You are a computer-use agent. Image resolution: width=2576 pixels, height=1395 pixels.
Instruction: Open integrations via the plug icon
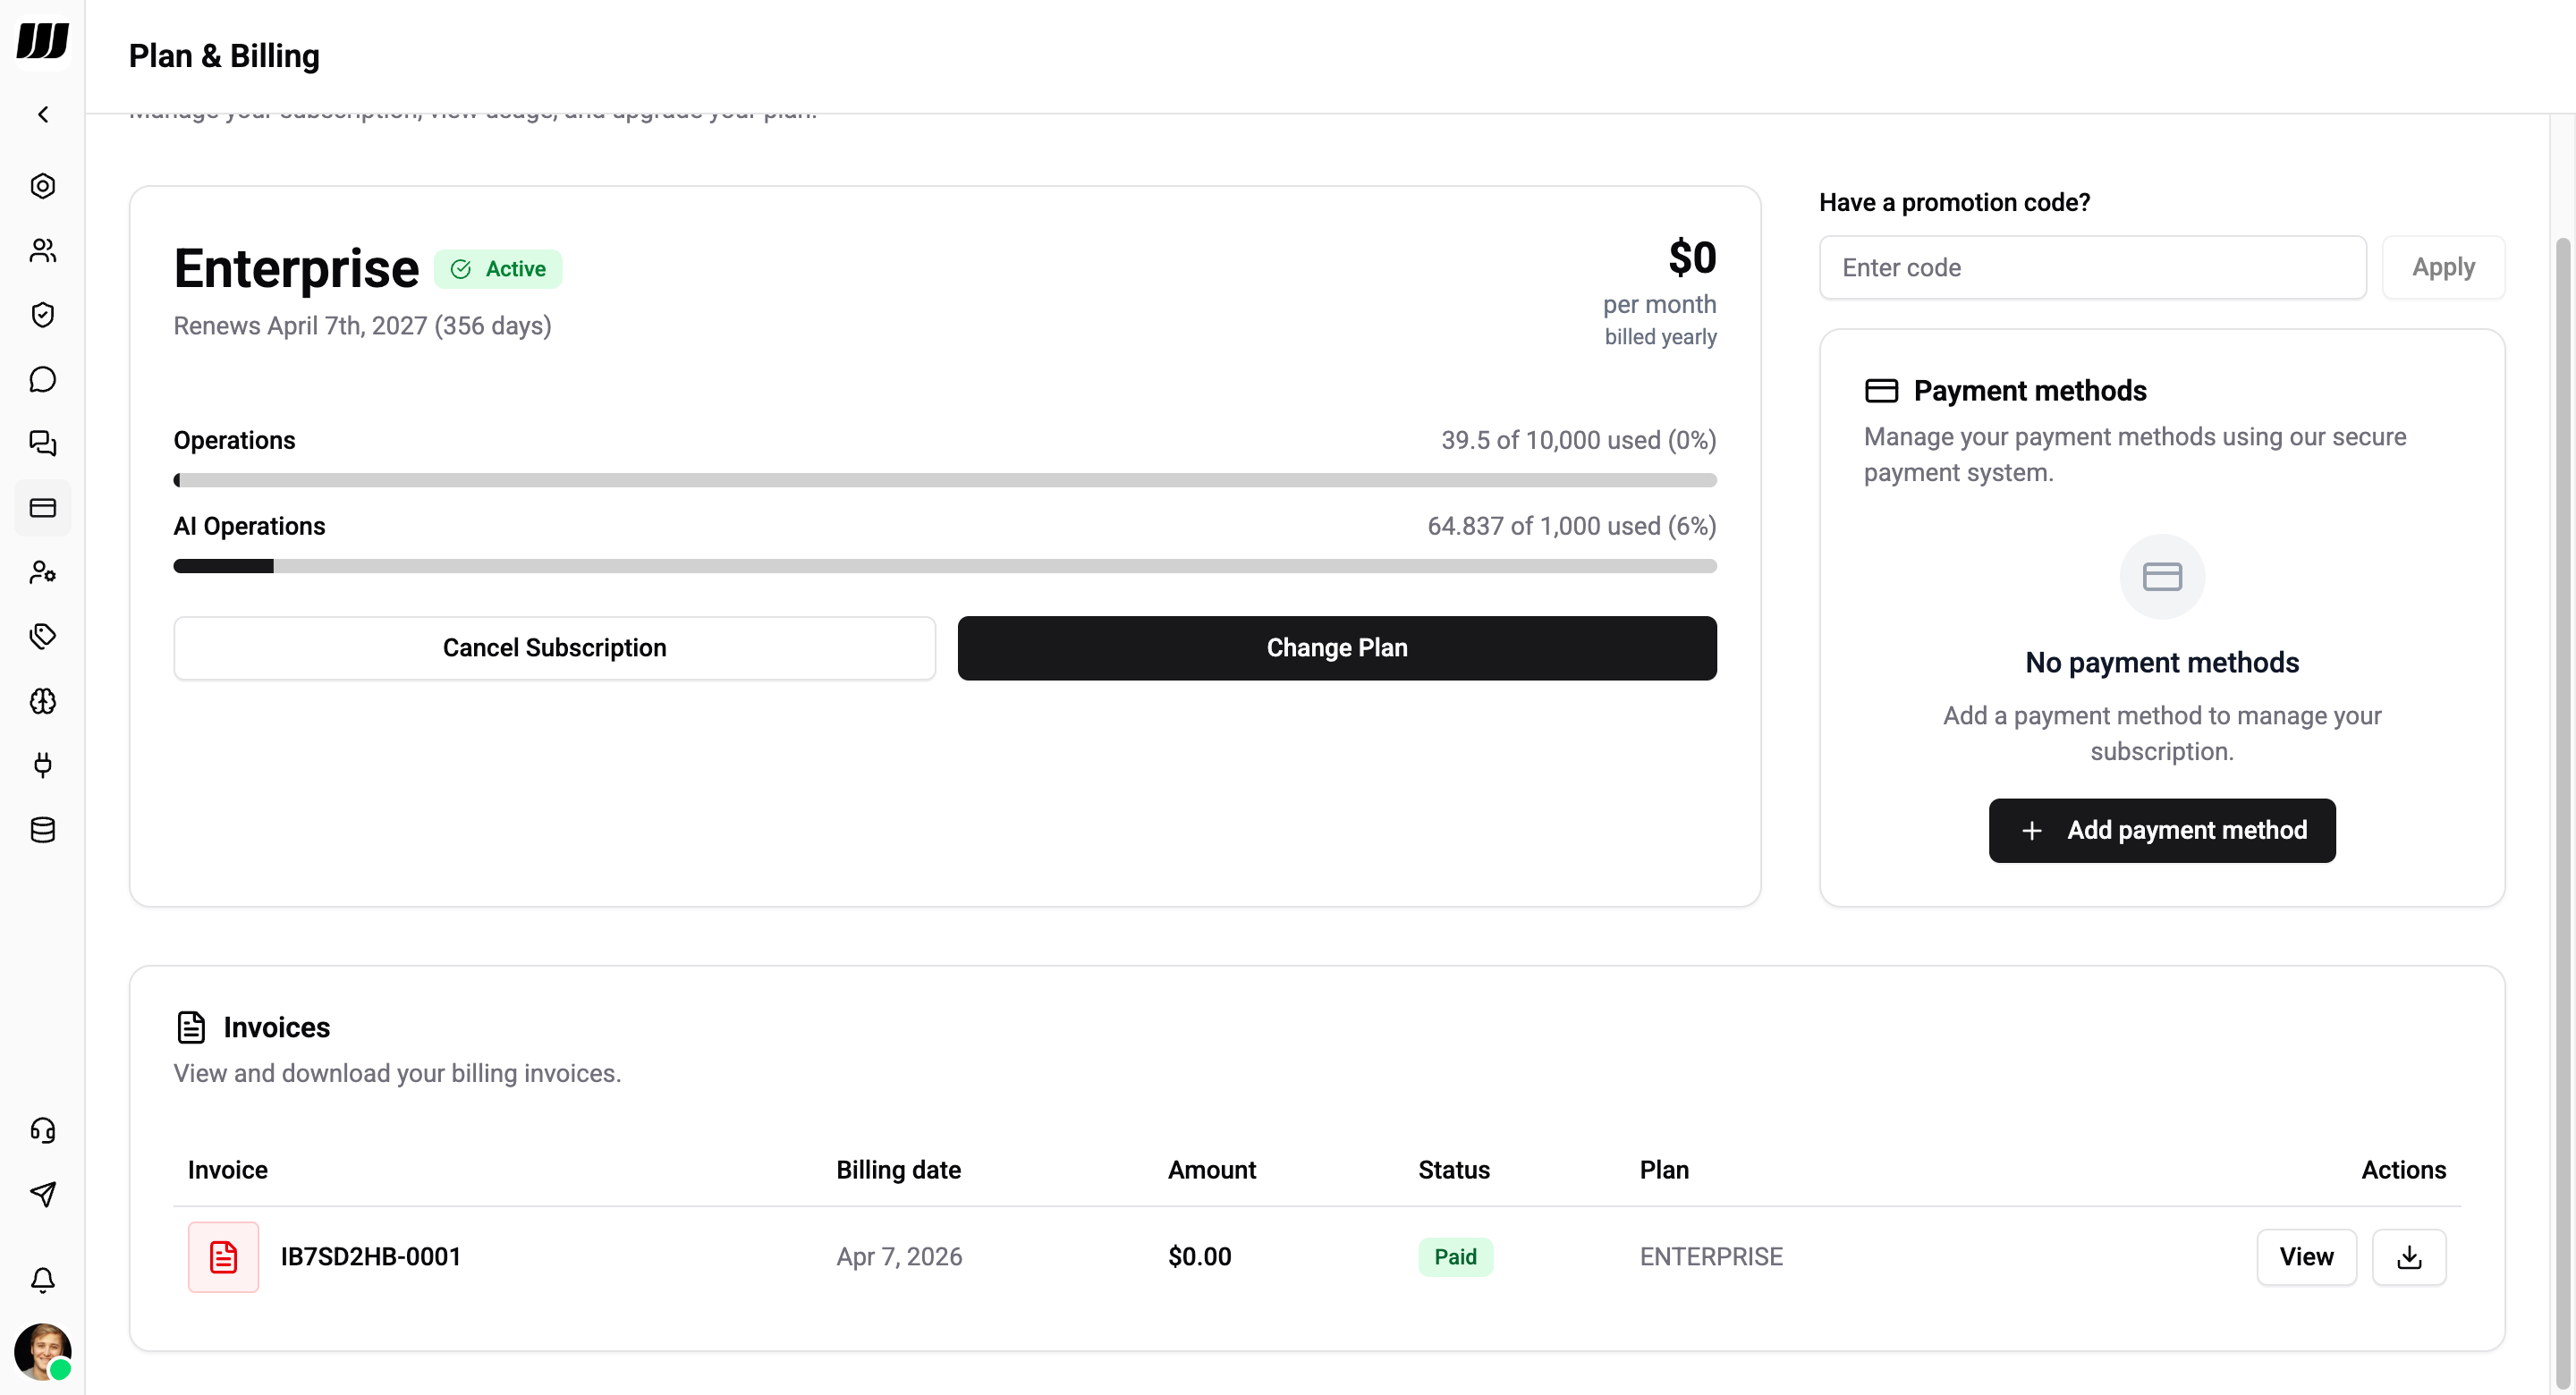point(43,765)
